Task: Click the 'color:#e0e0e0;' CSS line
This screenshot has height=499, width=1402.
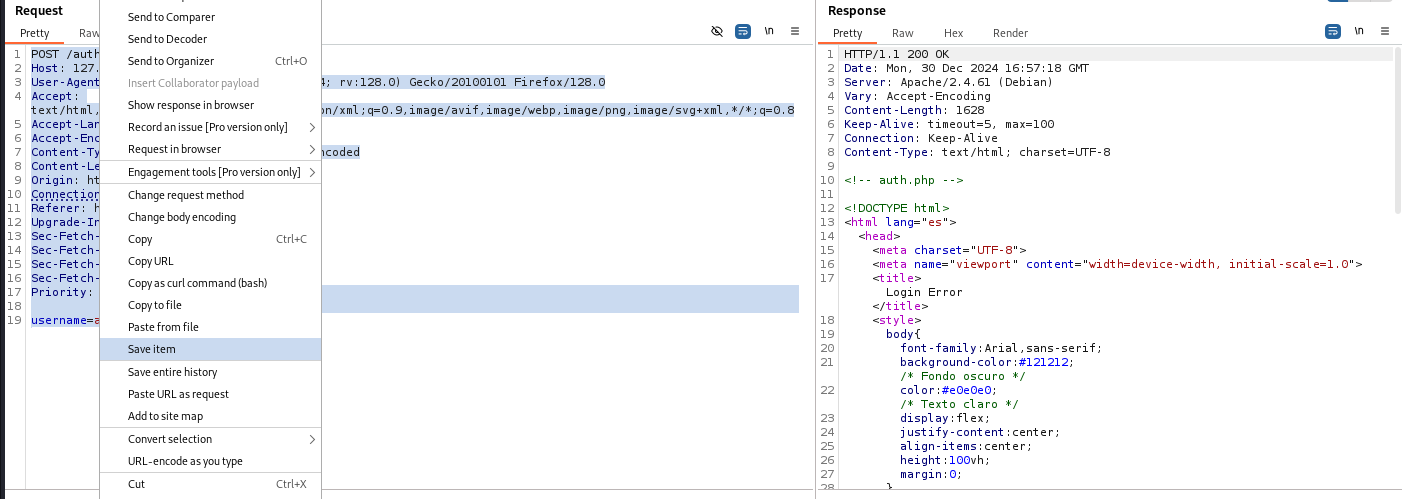Action: [949, 390]
